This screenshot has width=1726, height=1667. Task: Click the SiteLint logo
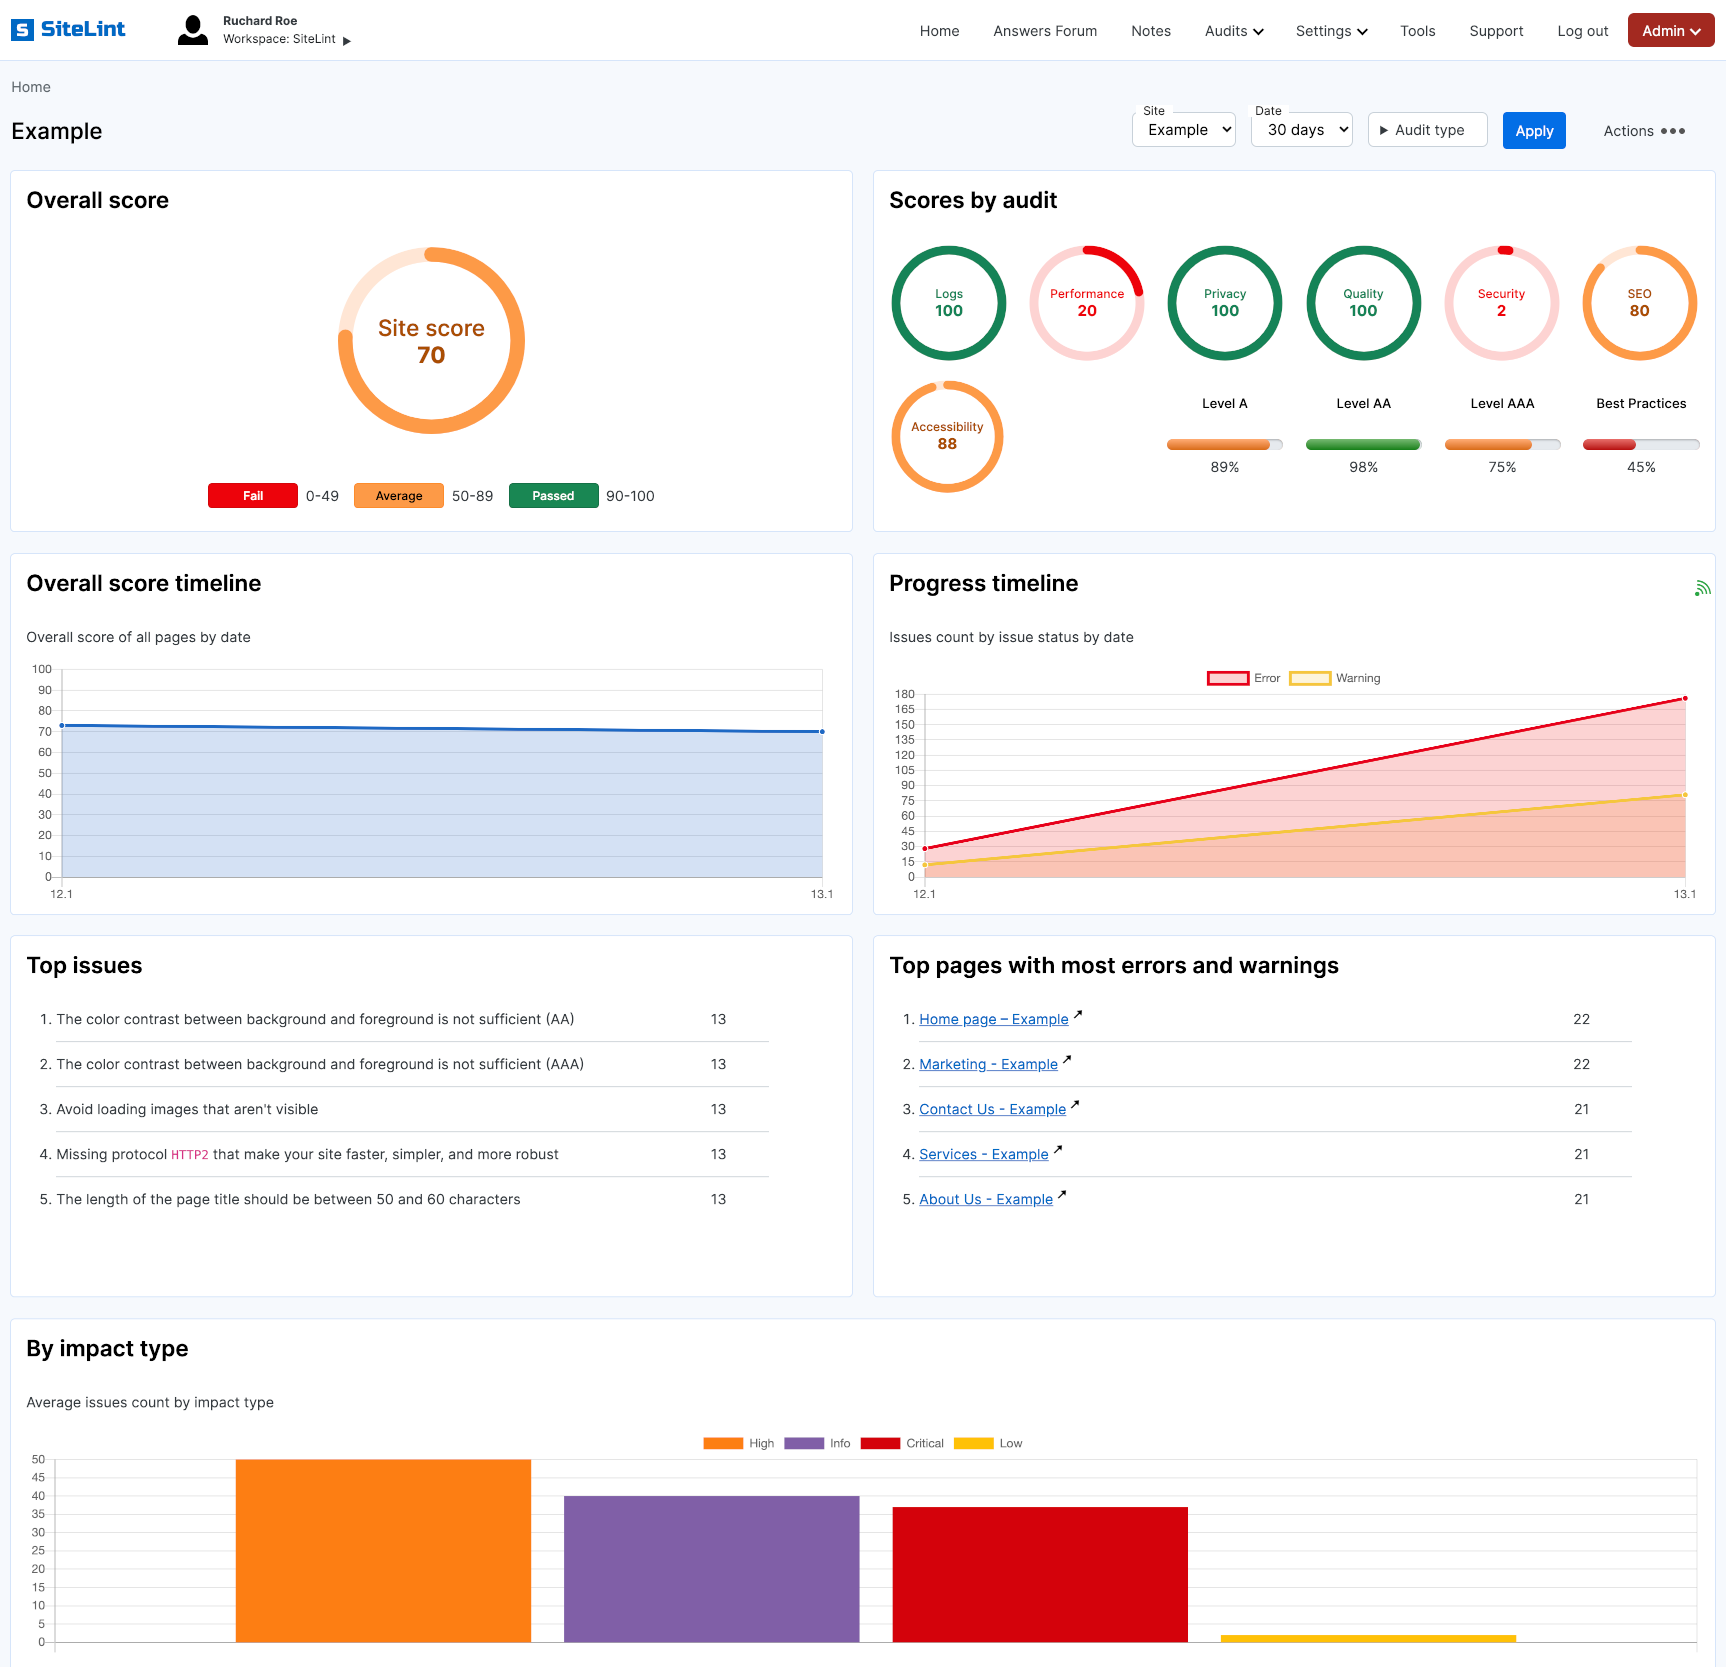click(x=68, y=30)
